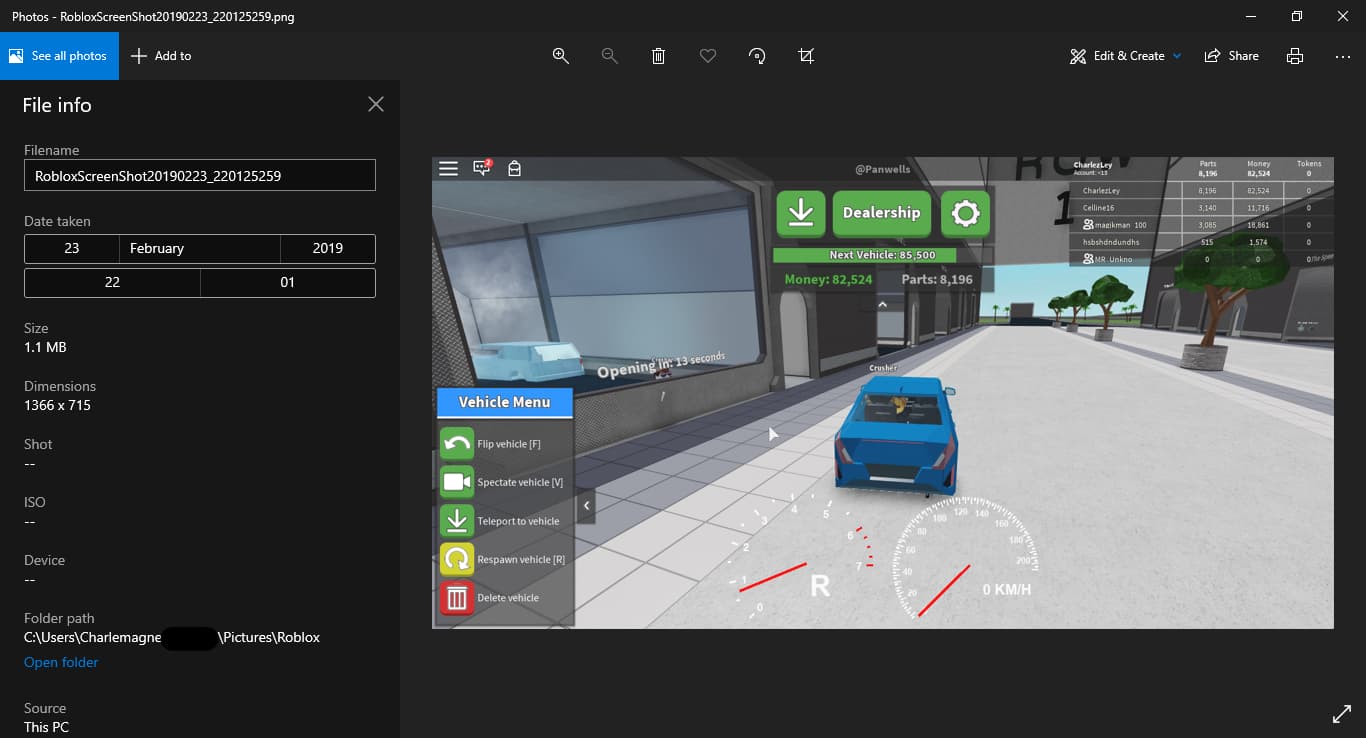
Task: Select the February month field
Action: [200, 248]
